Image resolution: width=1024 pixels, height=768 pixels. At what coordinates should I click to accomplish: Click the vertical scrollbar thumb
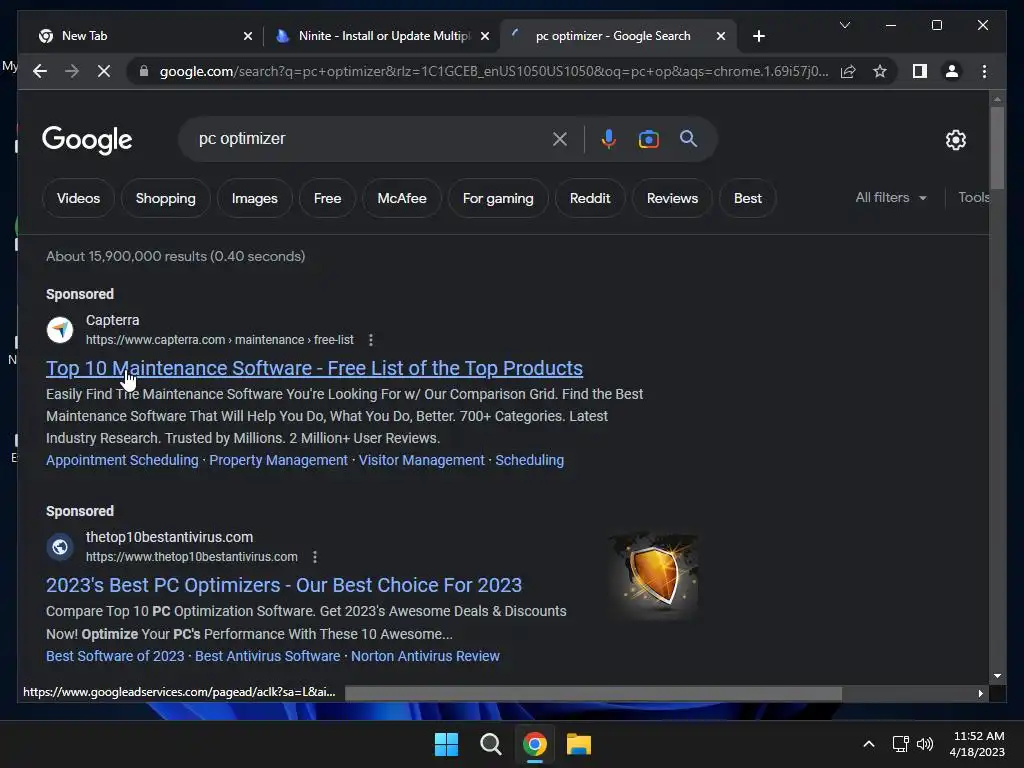(x=997, y=148)
